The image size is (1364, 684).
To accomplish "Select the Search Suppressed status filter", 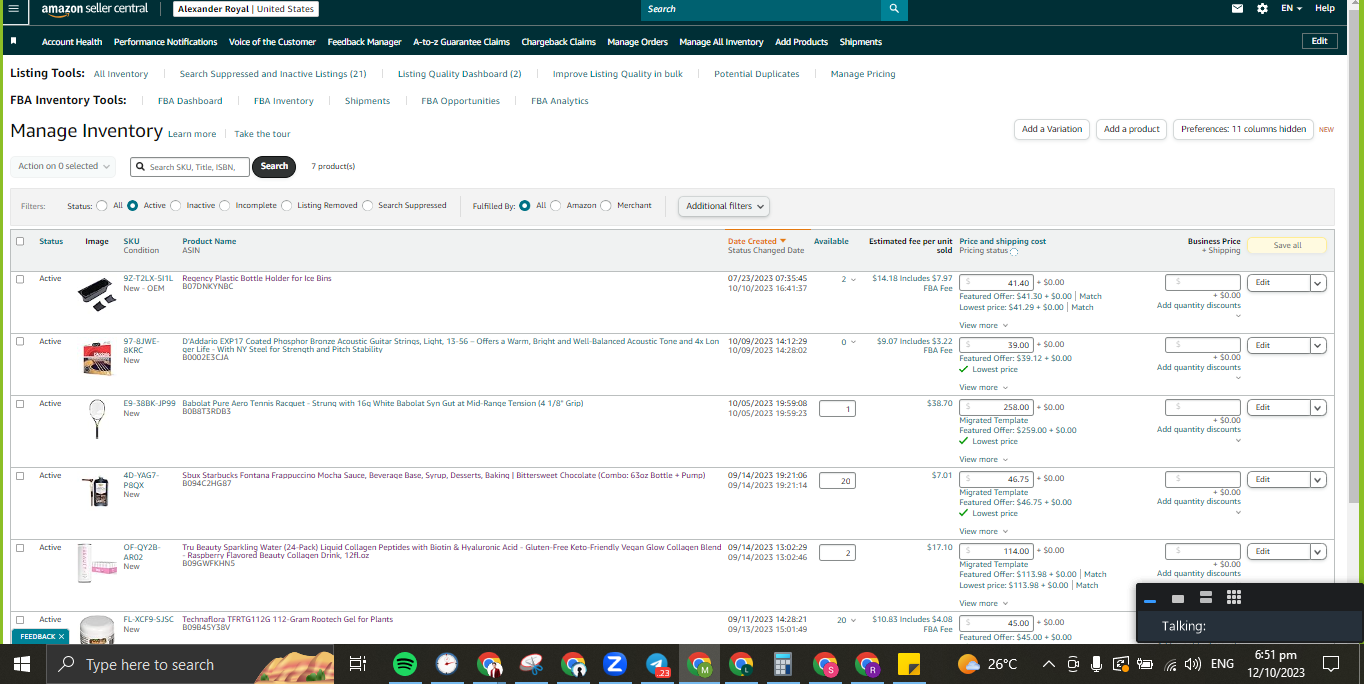I will pyautogui.click(x=368, y=206).
